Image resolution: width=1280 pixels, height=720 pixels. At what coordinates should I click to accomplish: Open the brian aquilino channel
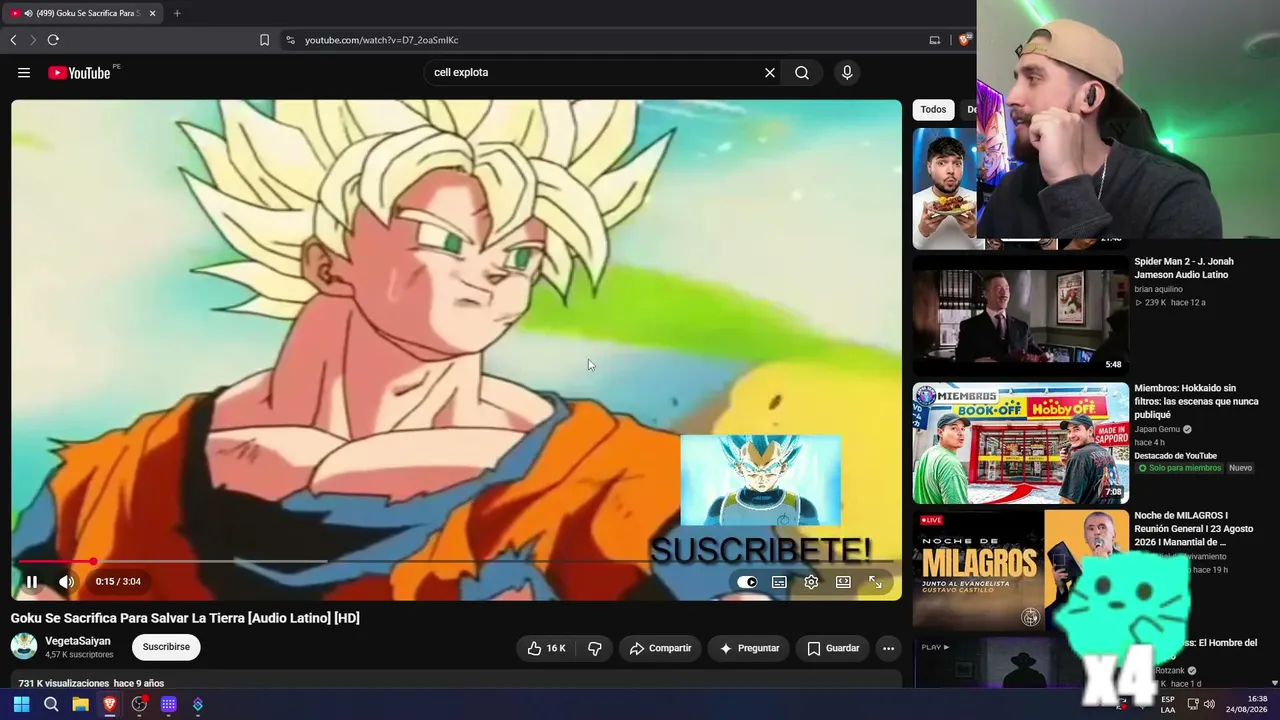[1158, 289]
